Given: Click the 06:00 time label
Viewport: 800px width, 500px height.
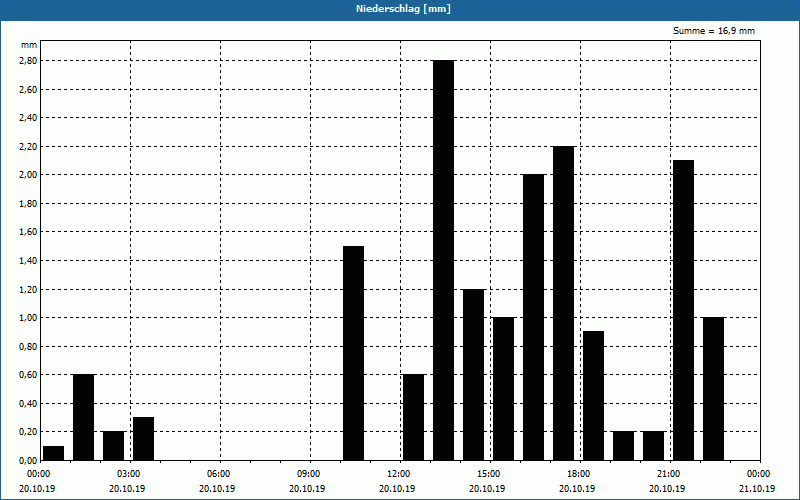Looking at the screenshot, I should point(220,474).
